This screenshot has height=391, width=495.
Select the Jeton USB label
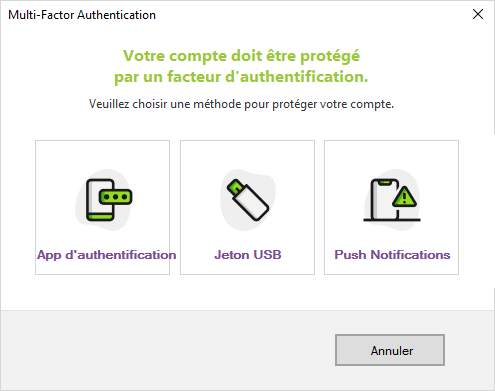[248, 255]
